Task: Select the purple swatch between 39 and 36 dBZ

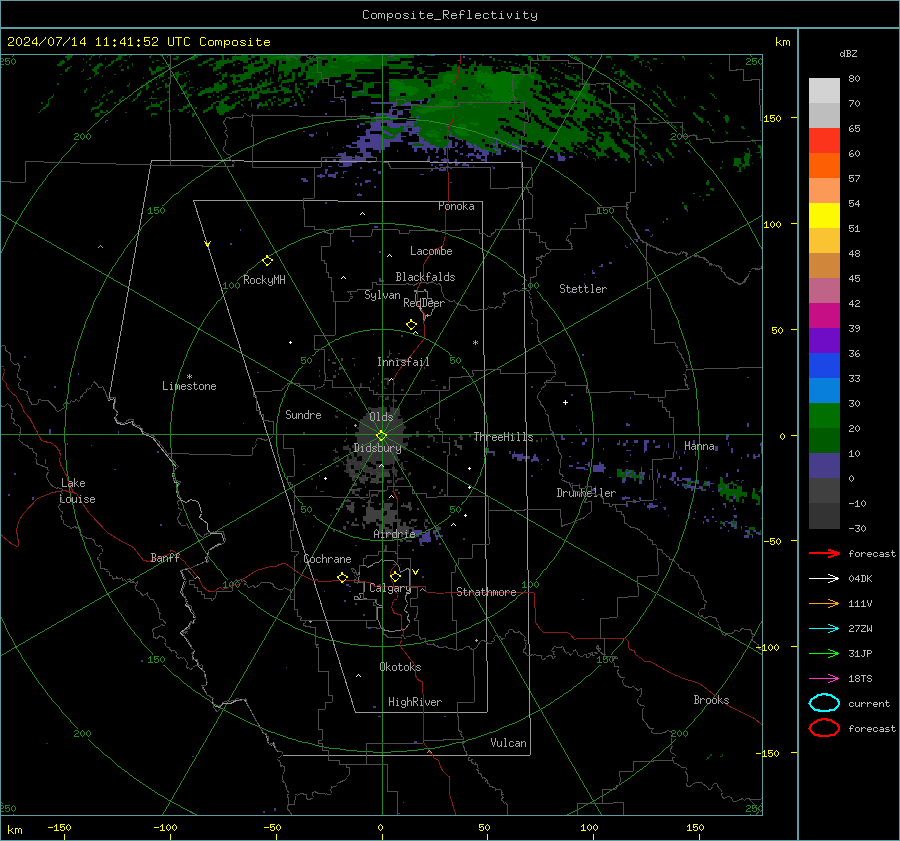Action: 824,340
